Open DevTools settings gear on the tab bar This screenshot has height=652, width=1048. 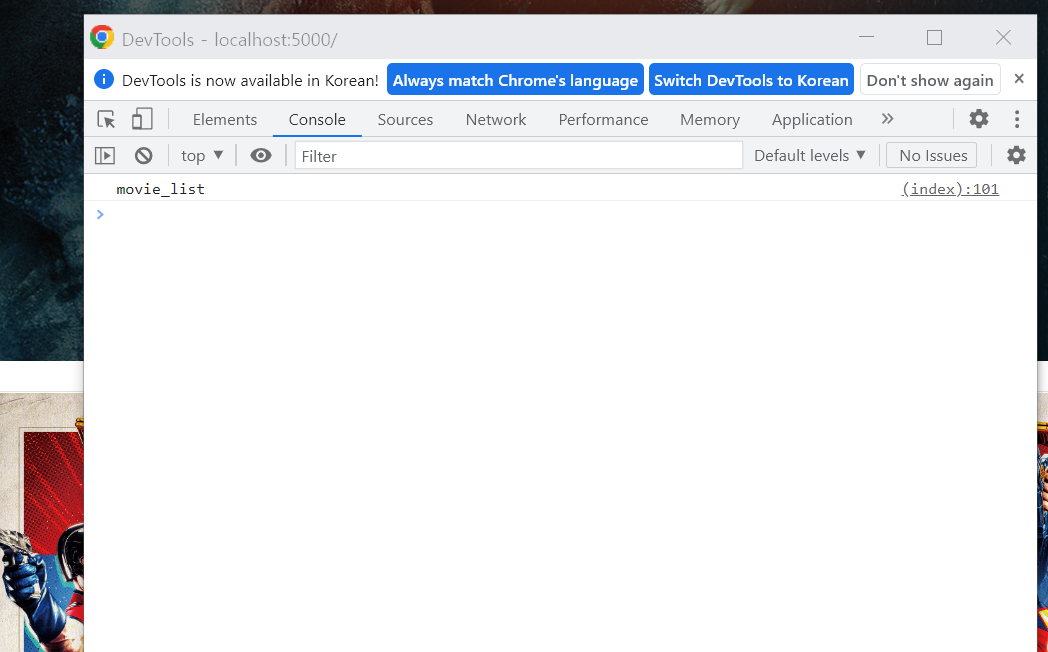point(978,119)
